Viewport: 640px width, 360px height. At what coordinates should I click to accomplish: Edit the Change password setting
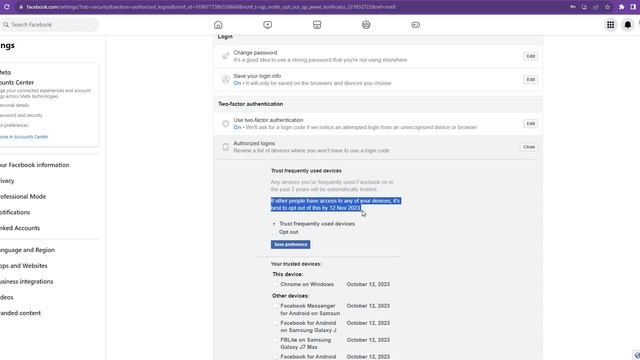click(x=530, y=56)
